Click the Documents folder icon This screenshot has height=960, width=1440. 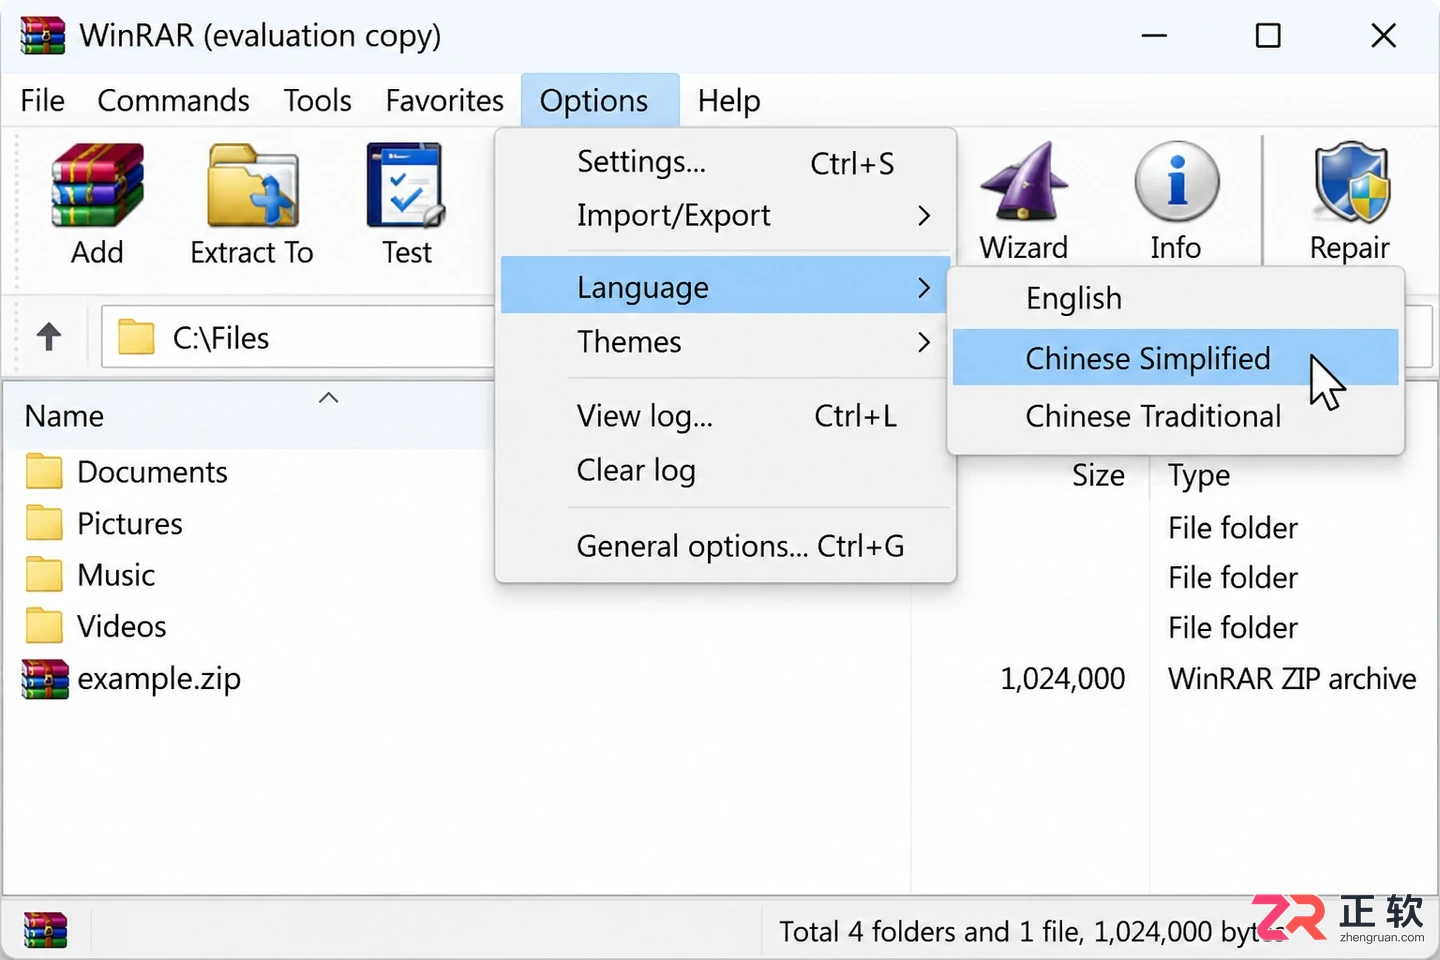tap(44, 471)
